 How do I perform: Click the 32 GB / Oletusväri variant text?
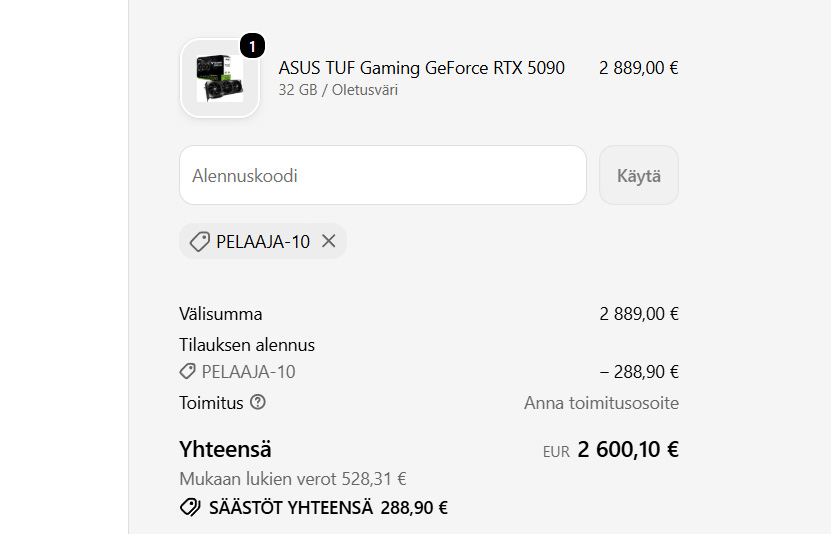pos(338,90)
